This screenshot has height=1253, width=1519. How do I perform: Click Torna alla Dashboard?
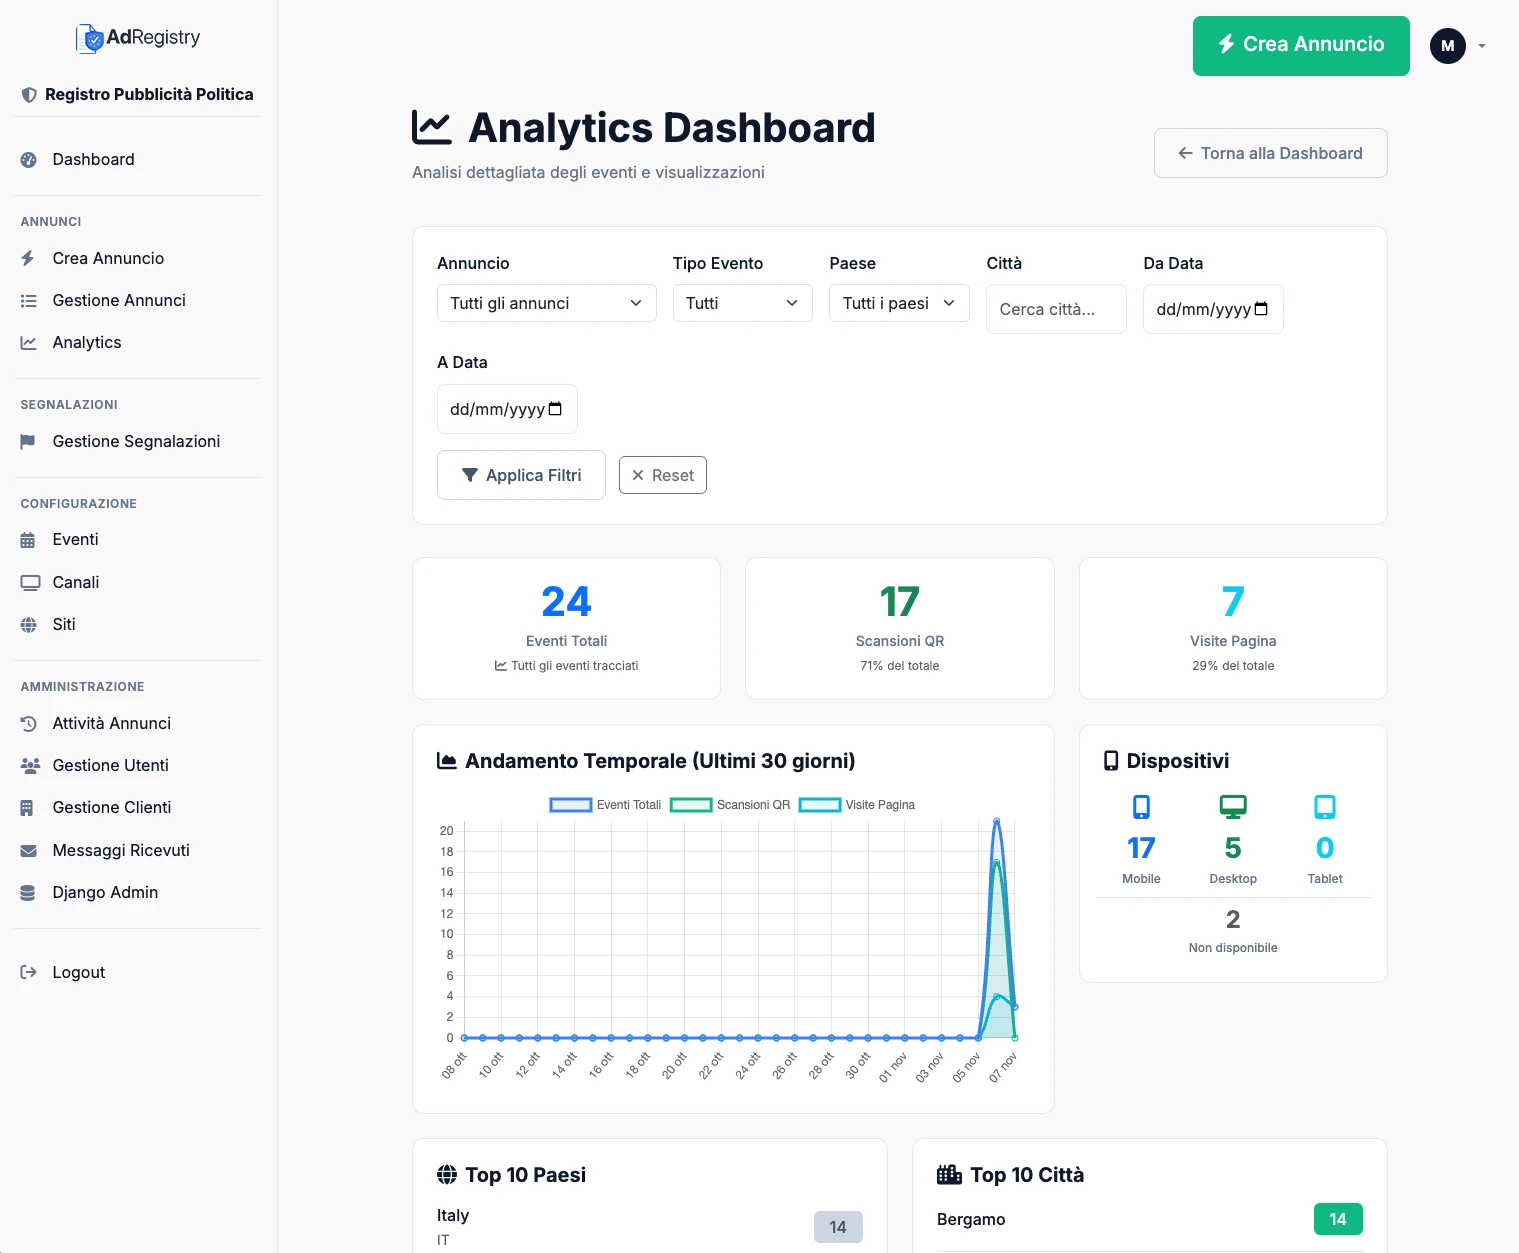point(1270,153)
